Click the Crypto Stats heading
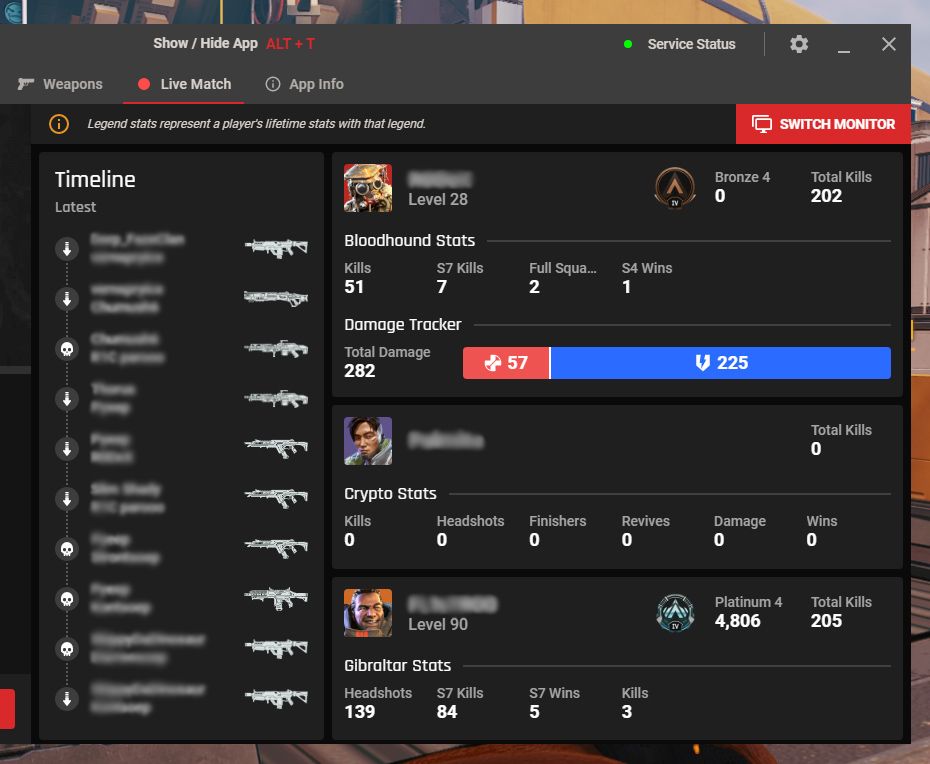 (390, 494)
